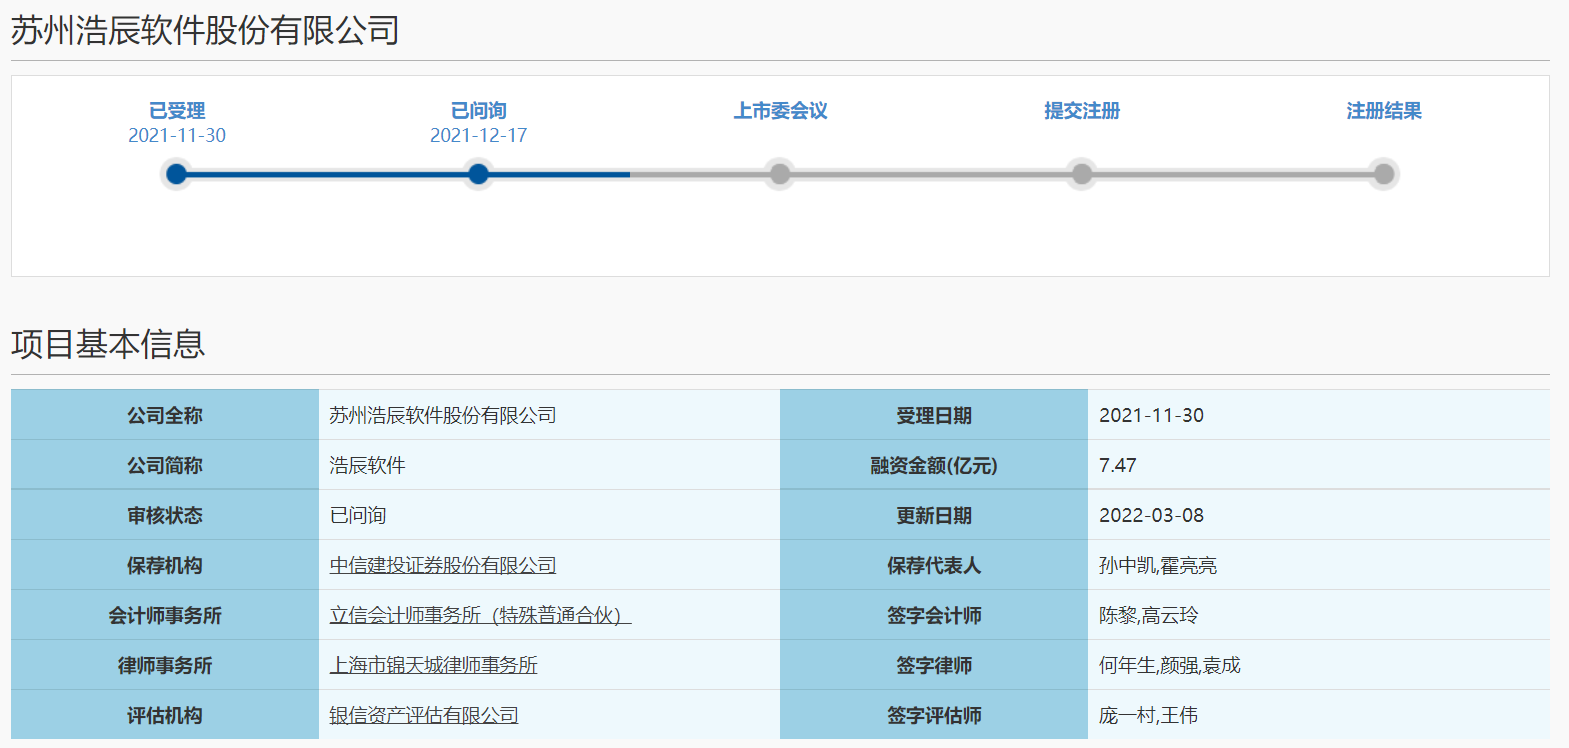Click the 公司全称 value 苏州浩辰软件股份有限公司
This screenshot has height=748, width=1569.
443,415
